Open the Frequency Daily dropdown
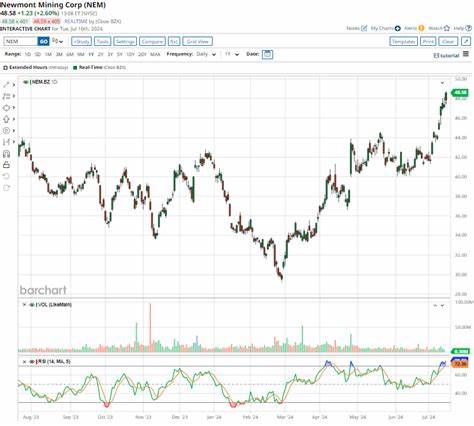Screen dimensions: 474x426 pos(206,54)
